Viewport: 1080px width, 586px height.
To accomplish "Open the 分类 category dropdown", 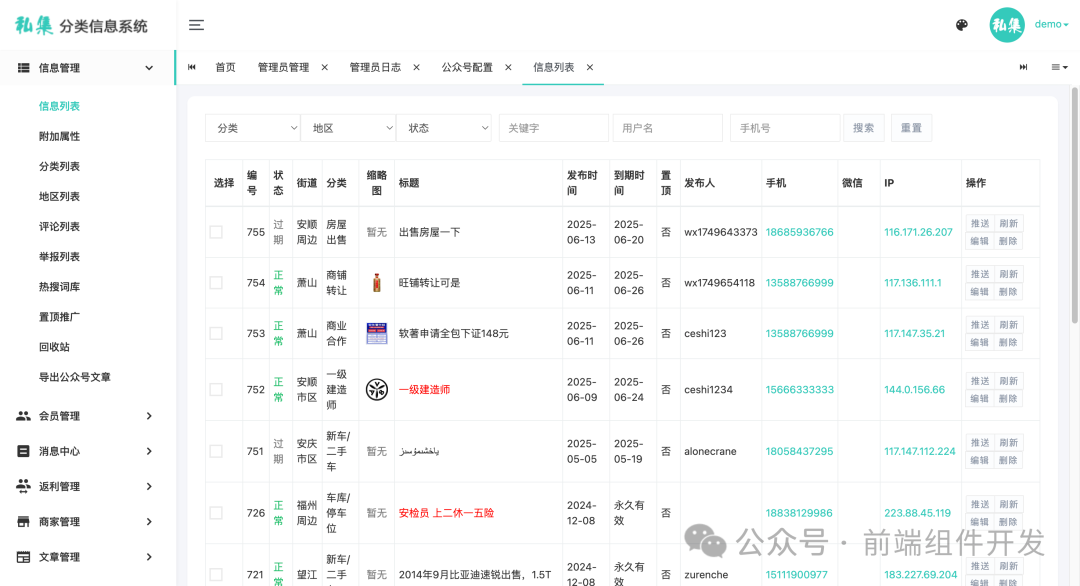I will pos(253,128).
